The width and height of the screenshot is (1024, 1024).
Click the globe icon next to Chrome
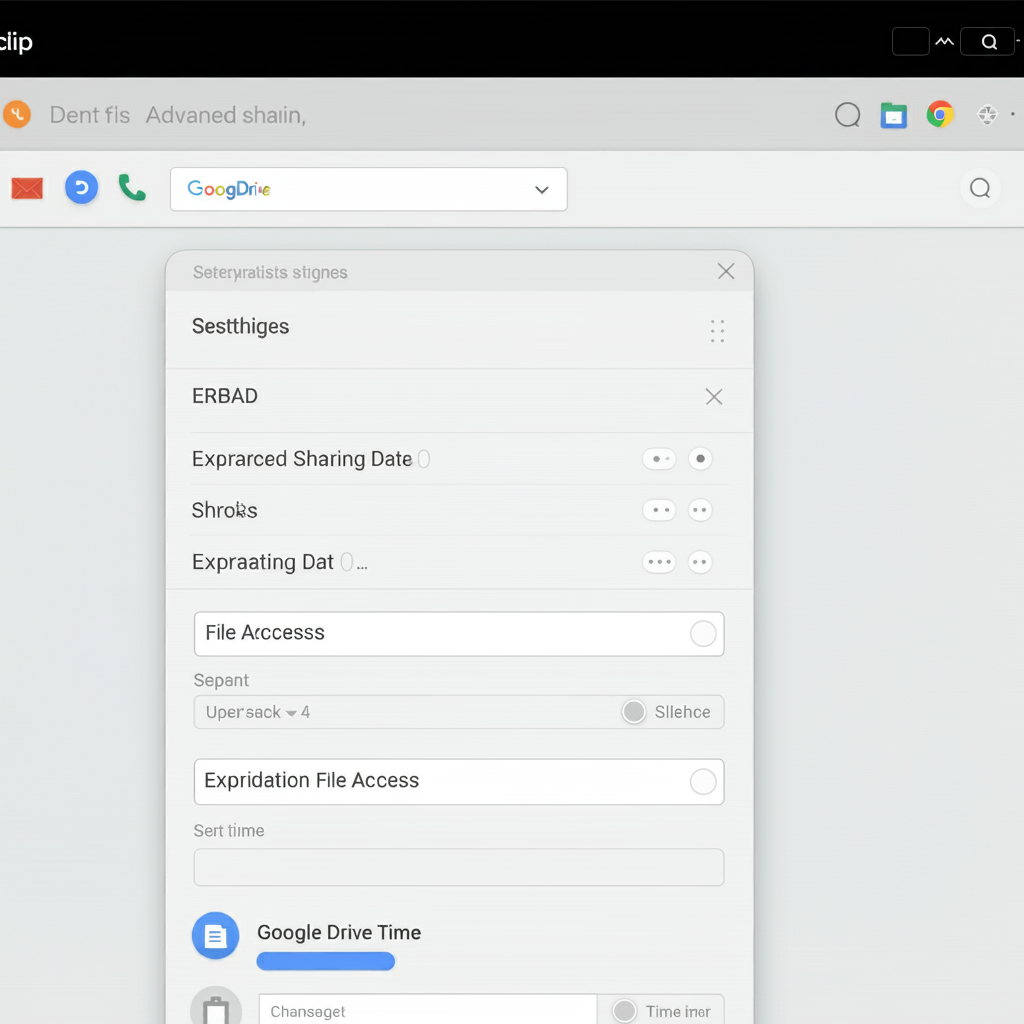987,115
